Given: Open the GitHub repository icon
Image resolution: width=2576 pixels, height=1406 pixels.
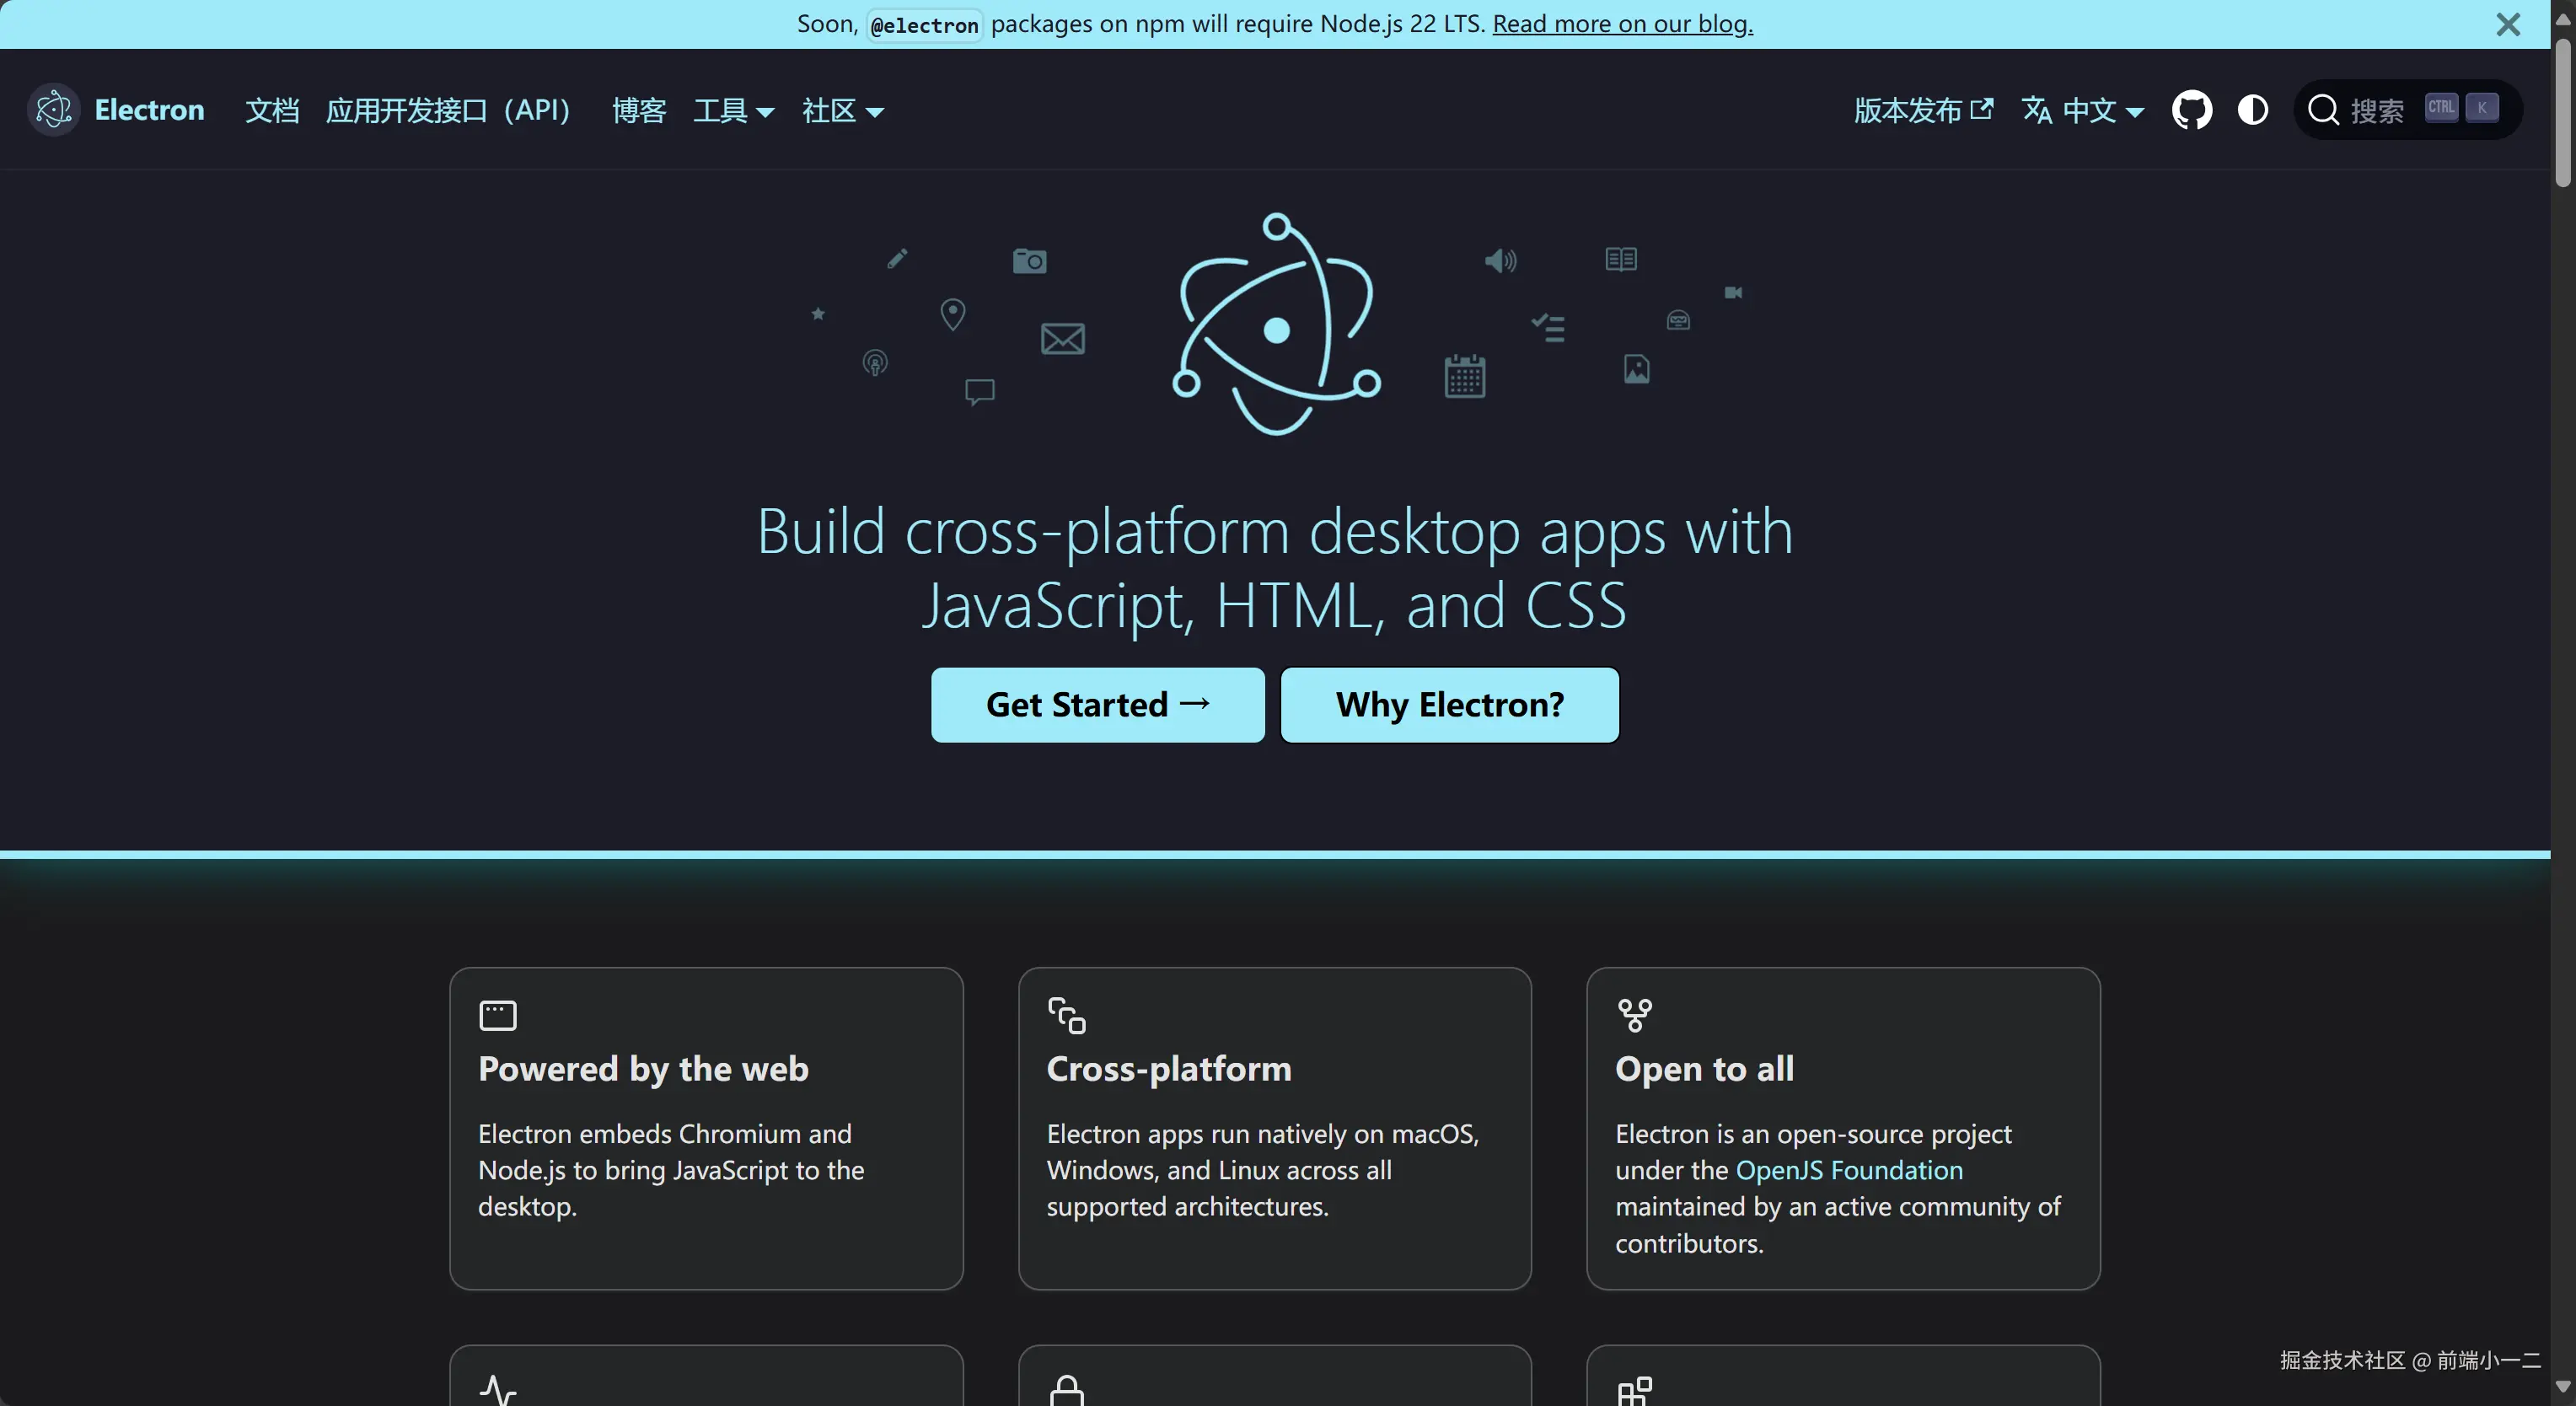Looking at the screenshot, I should (x=2191, y=110).
